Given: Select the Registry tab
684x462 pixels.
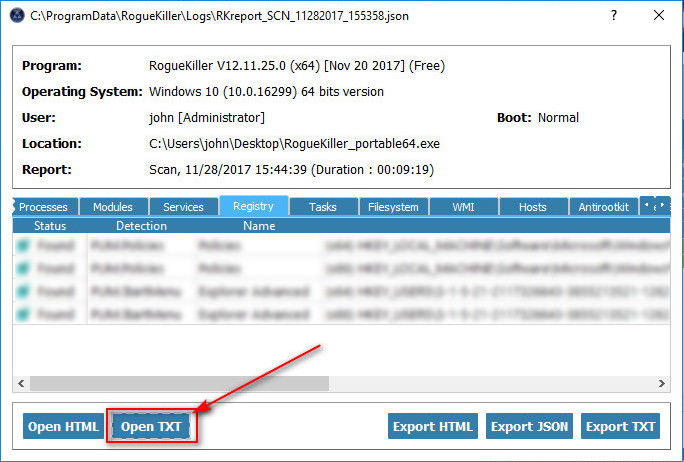Looking at the screenshot, I should click(x=253, y=206).
